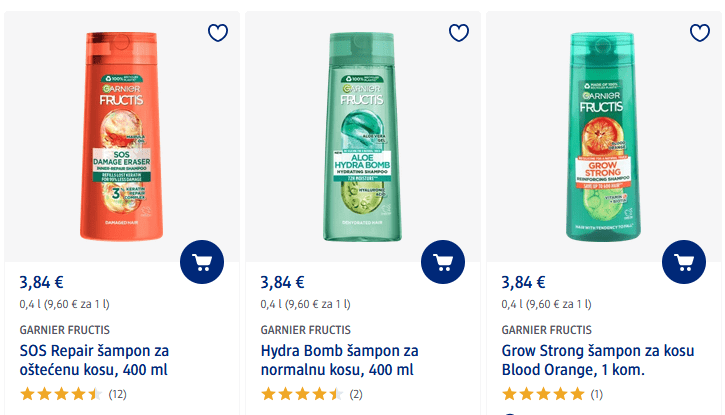The height and width of the screenshot is (415, 725).
Task: Add Hydra Bomb shampoo to cart
Action: (x=443, y=263)
